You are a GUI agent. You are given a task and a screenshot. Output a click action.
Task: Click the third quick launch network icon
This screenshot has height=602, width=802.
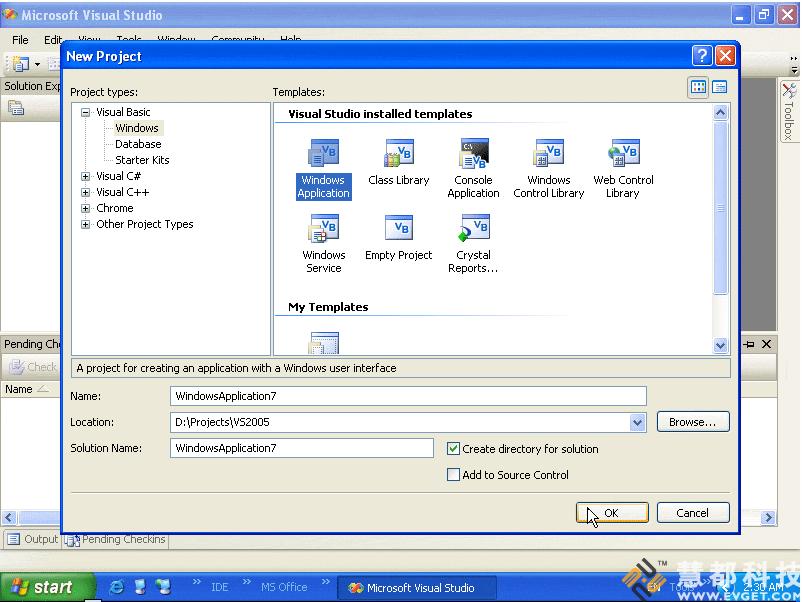(x=163, y=587)
